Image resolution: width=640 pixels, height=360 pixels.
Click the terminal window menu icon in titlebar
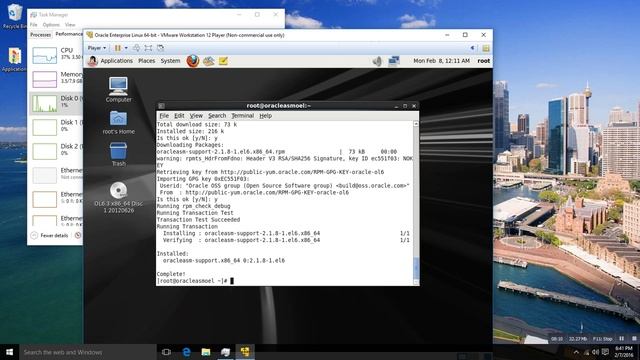161,106
